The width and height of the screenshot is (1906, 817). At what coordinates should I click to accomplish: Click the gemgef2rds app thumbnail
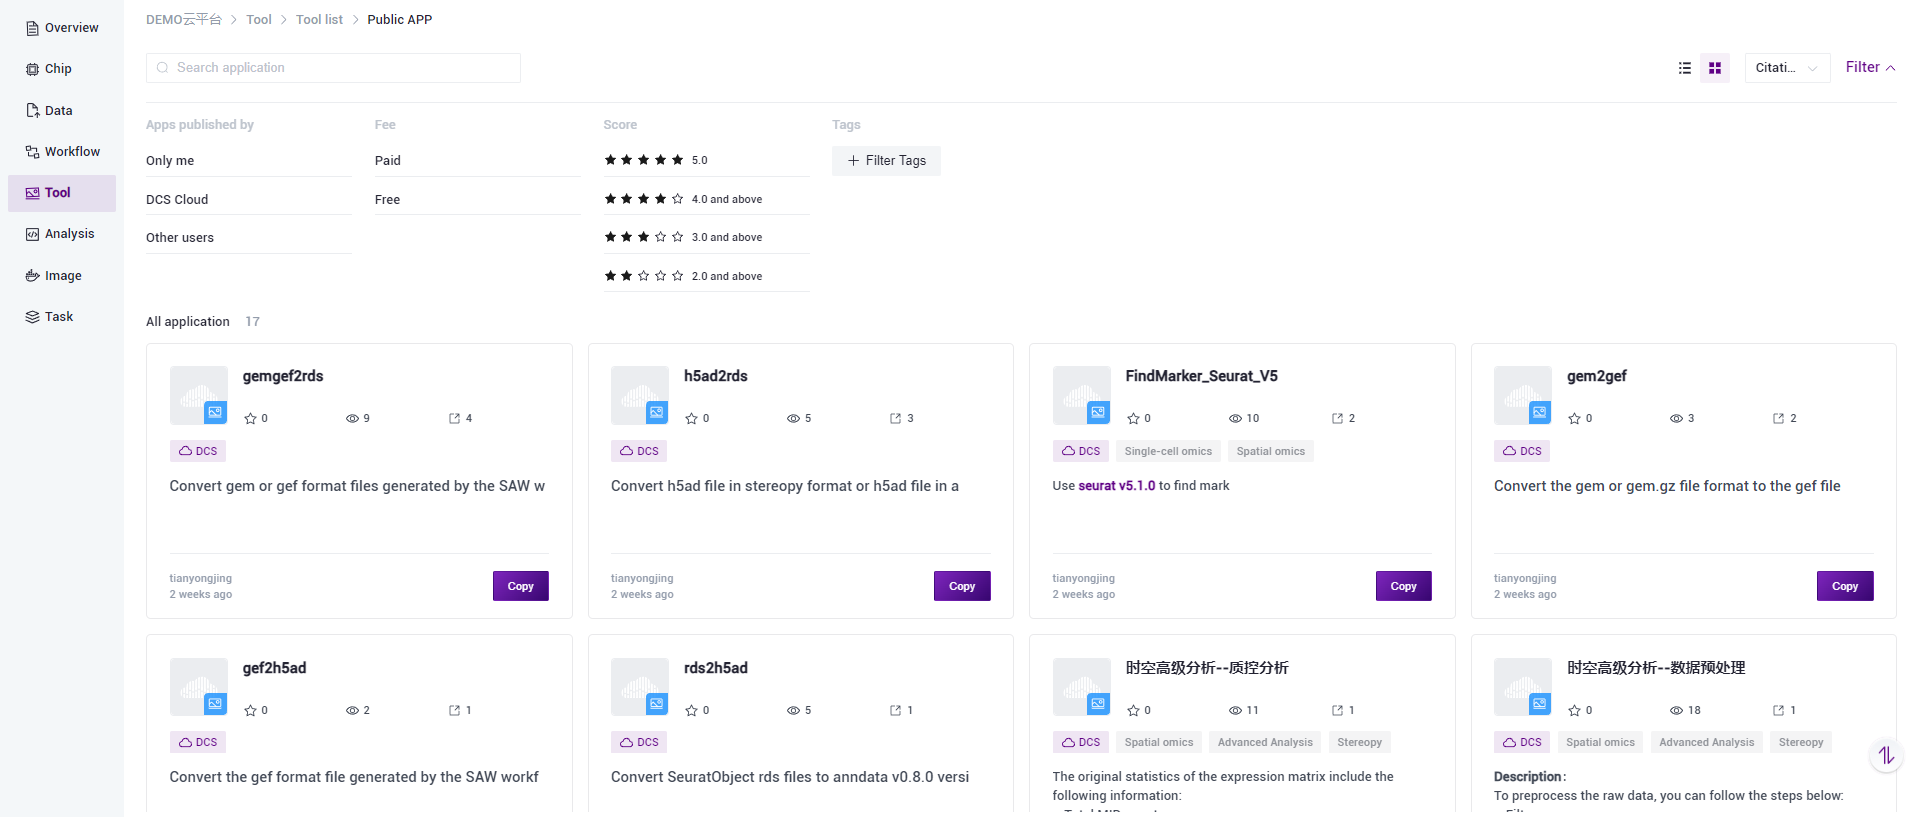(x=199, y=395)
